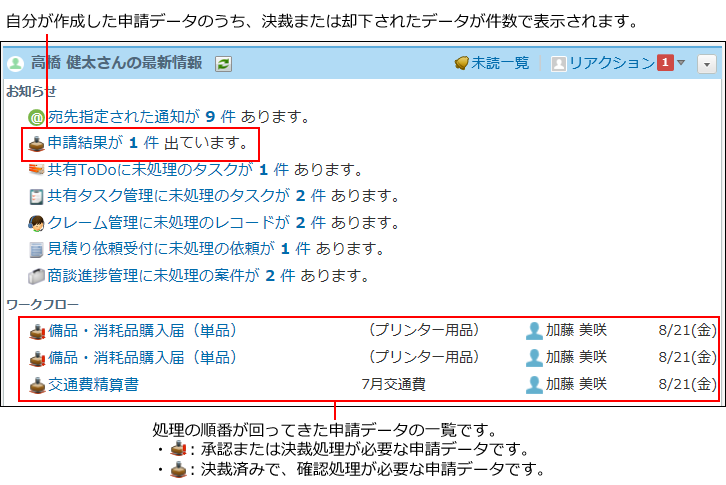Click the stamp icon beside 交通費精算書

pos(37,385)
